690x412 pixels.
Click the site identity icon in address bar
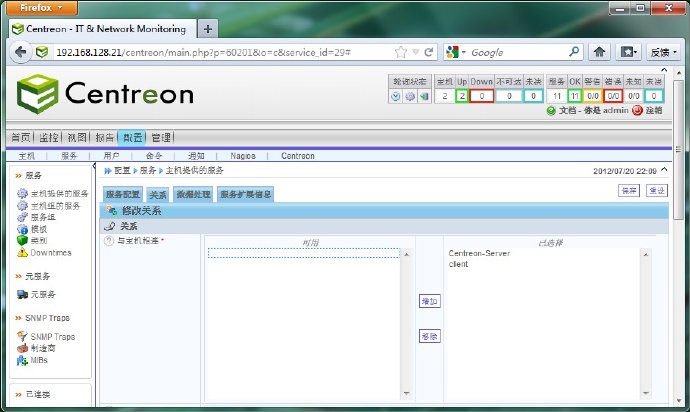[42, 52]
